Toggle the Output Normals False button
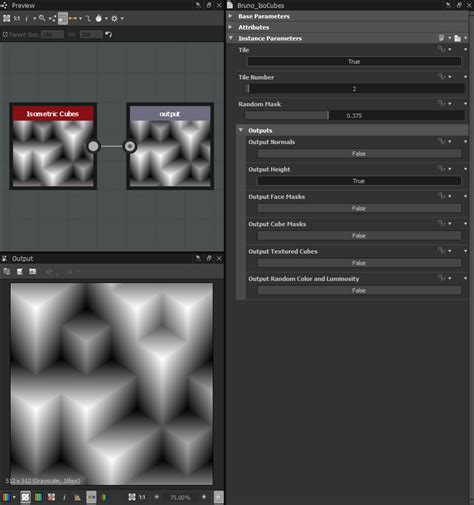The height and width of the screenshot is (505, 474). point(359,154)
